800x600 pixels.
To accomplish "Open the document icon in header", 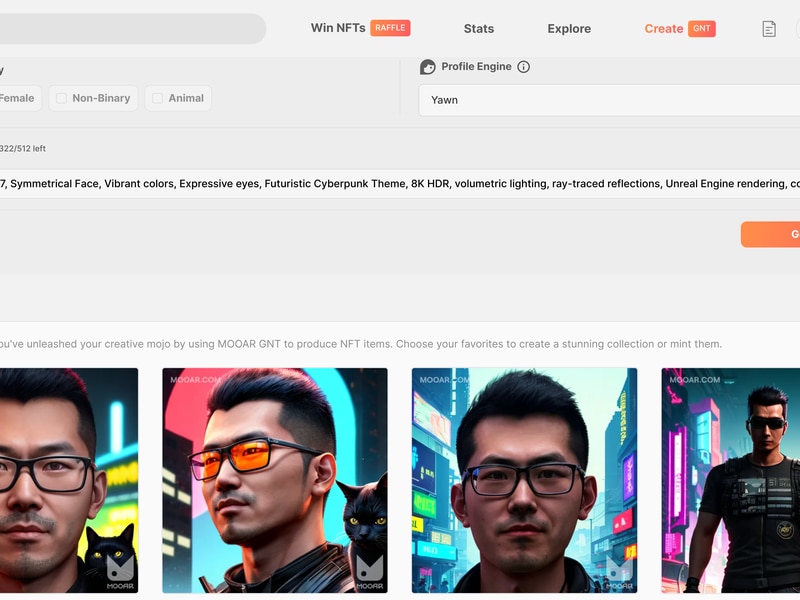I will pos(769,29).
